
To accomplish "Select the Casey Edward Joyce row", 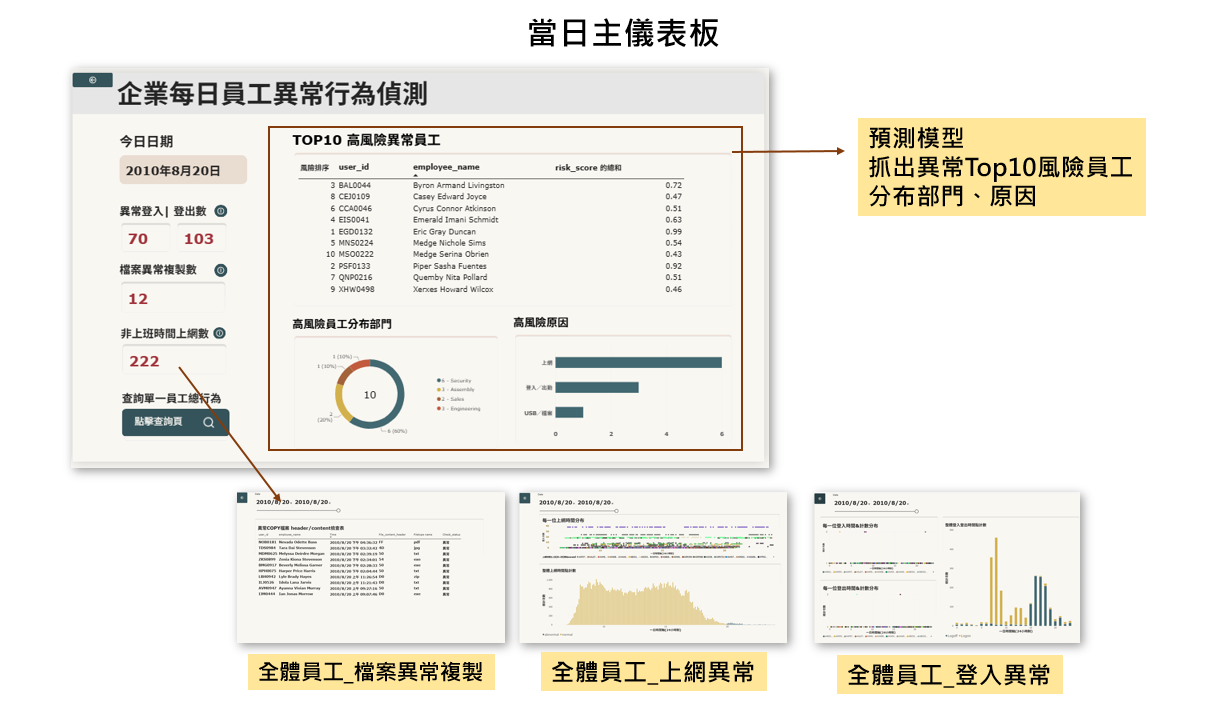I will [x=491, y=197].
